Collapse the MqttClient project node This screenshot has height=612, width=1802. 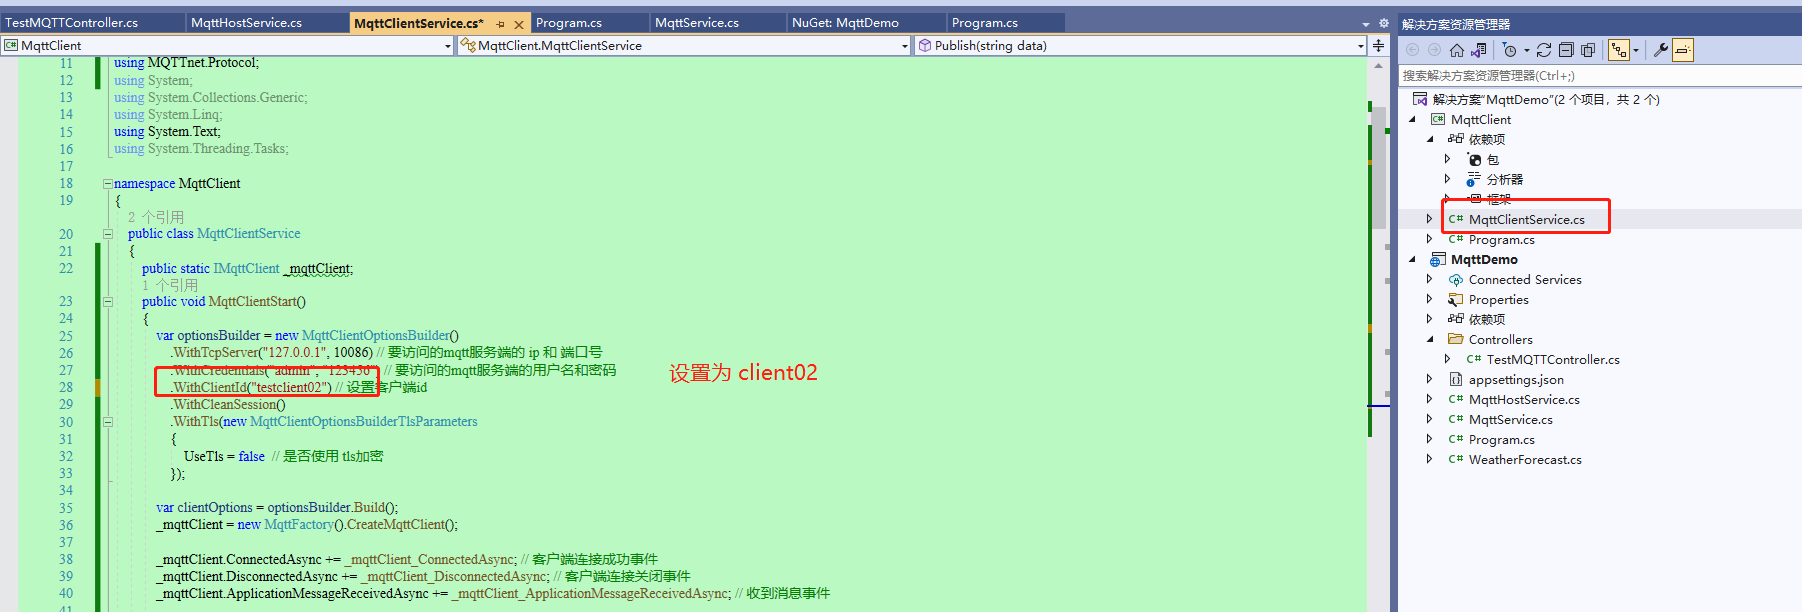point(1413,119)
